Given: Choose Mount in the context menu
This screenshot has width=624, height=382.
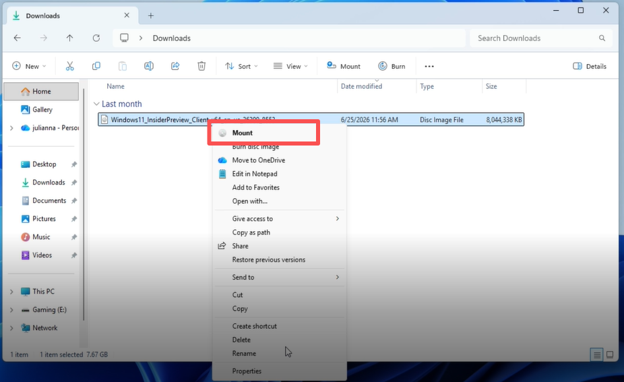Looking at the screenshot, I should click(x=279, y=133).
